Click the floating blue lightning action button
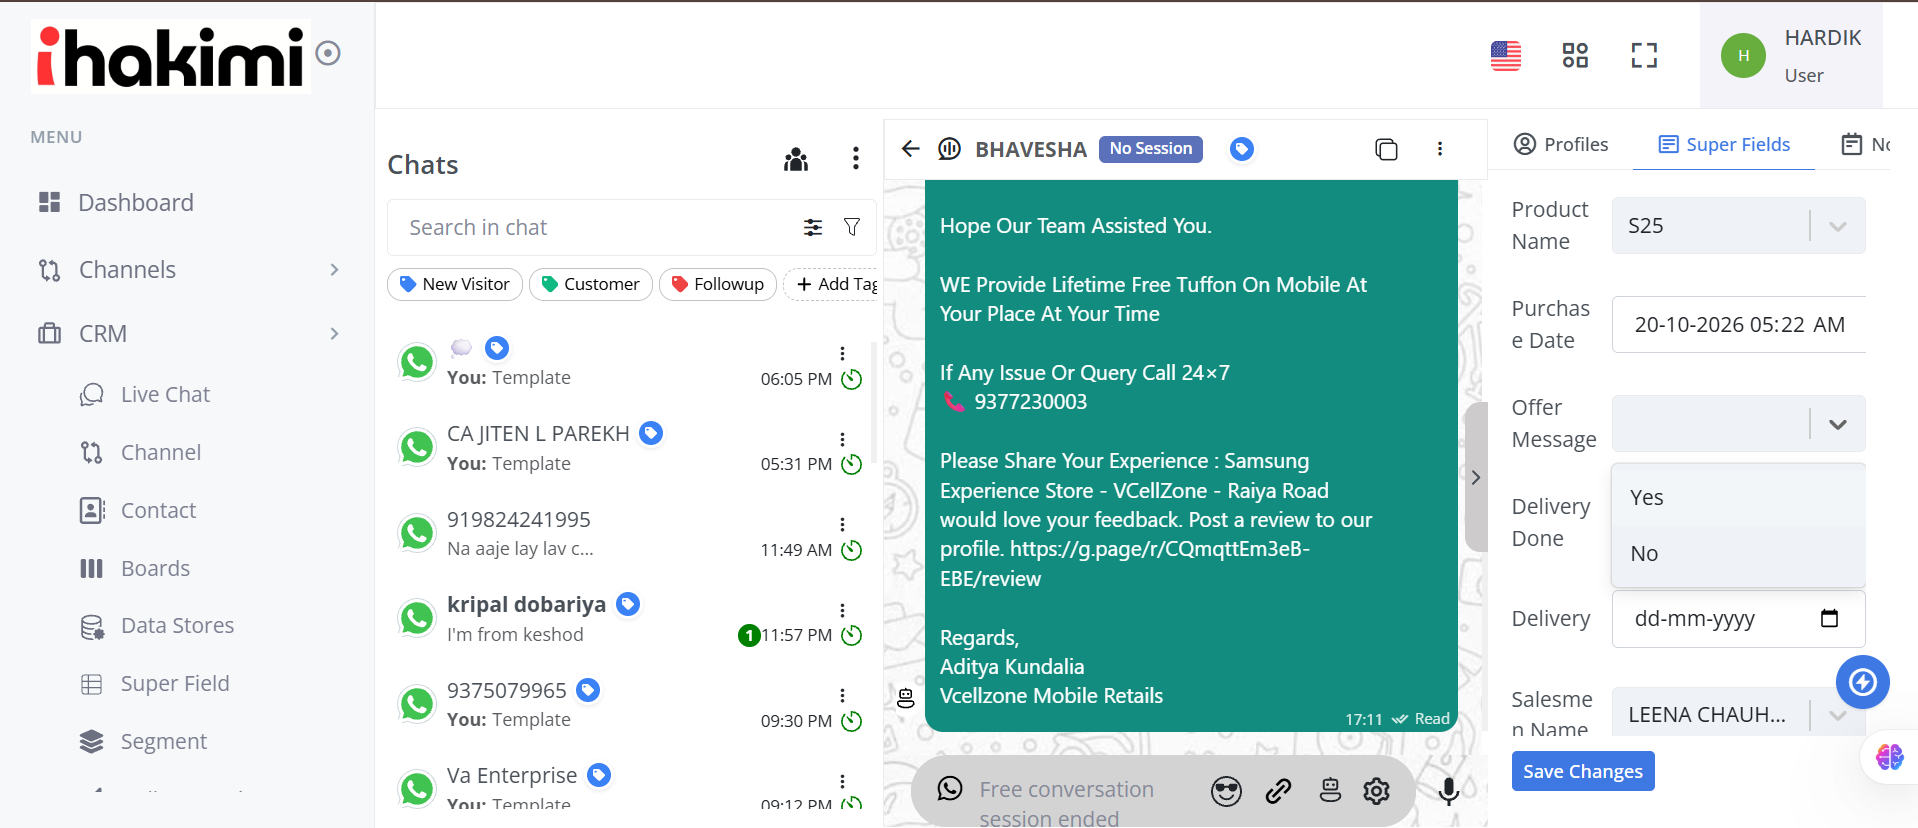The image size is (1918, 828). (1862, 682)
